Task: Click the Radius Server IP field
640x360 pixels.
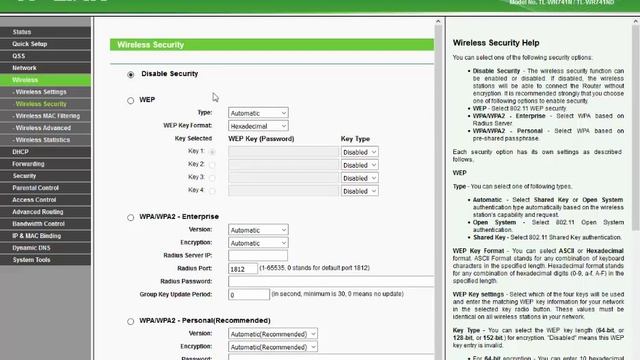Action: coord(258,256)
